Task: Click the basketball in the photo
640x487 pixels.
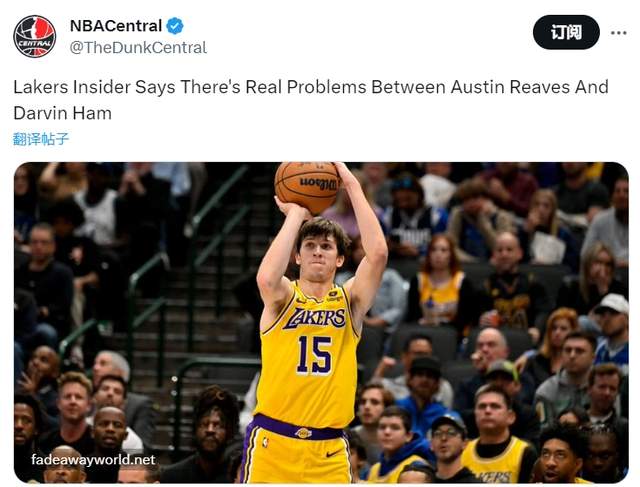Action: point(307,187)
